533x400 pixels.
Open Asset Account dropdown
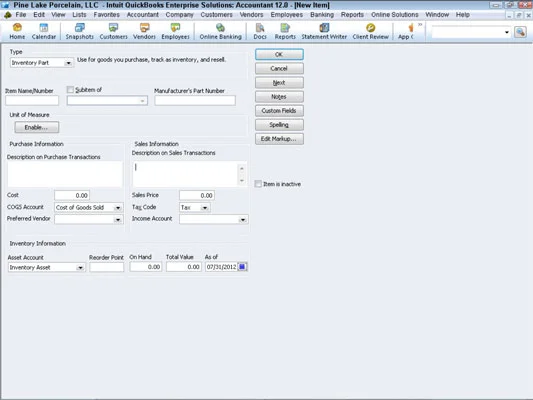pyautogui.click(x=80, y=267)
